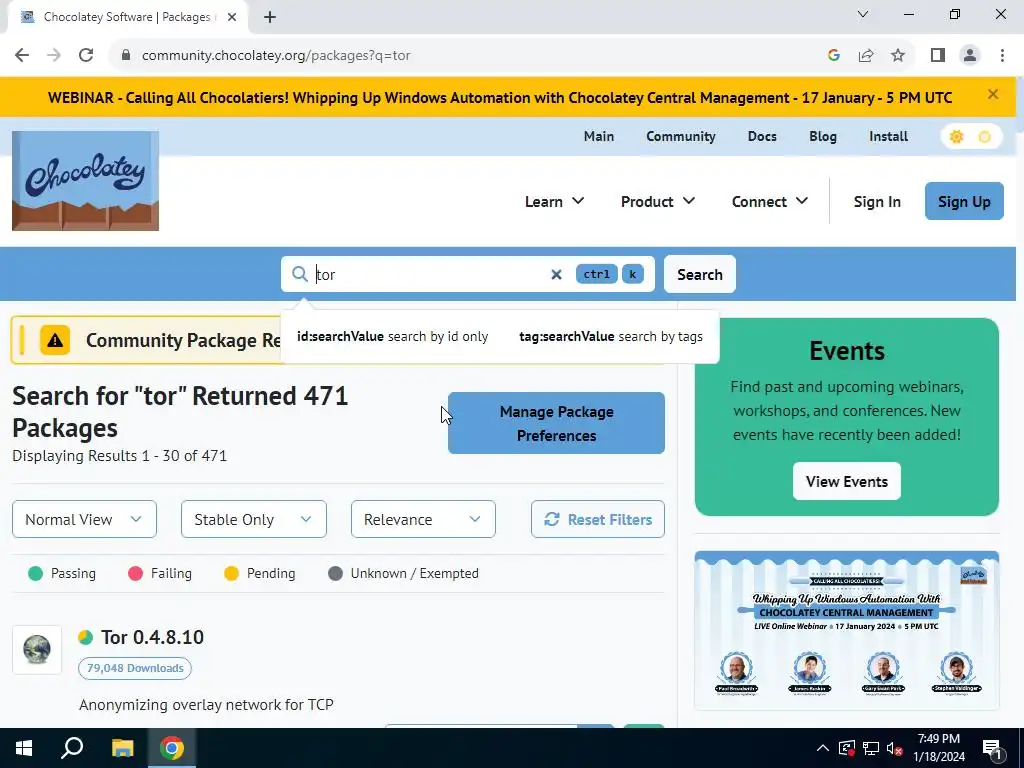The height and width of the screenshot is (768, 1024).
Task: Expand the Connect menu
Action: point(769,202)
